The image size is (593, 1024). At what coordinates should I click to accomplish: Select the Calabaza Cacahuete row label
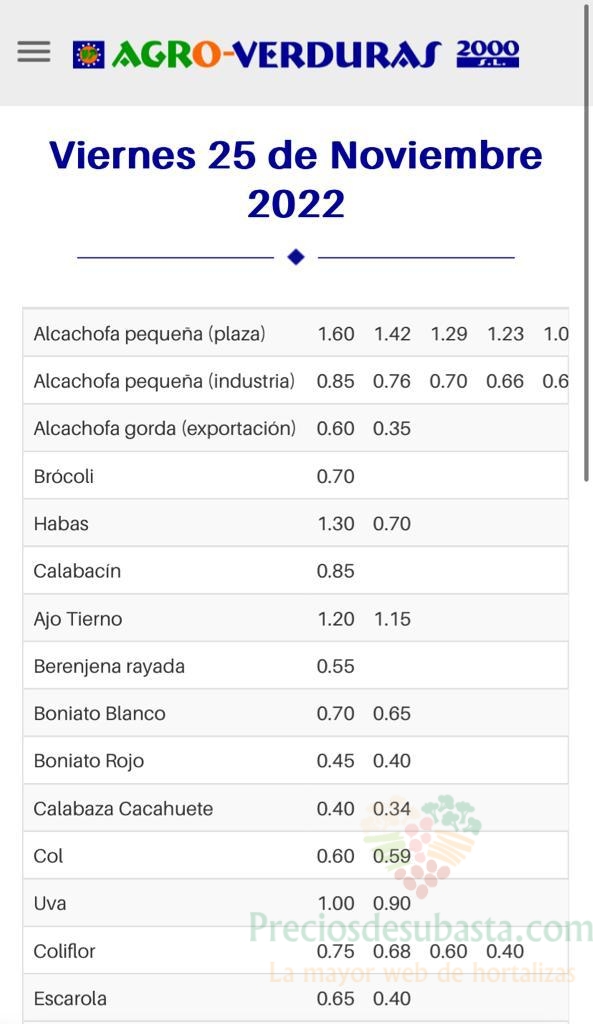click(123, 808)
